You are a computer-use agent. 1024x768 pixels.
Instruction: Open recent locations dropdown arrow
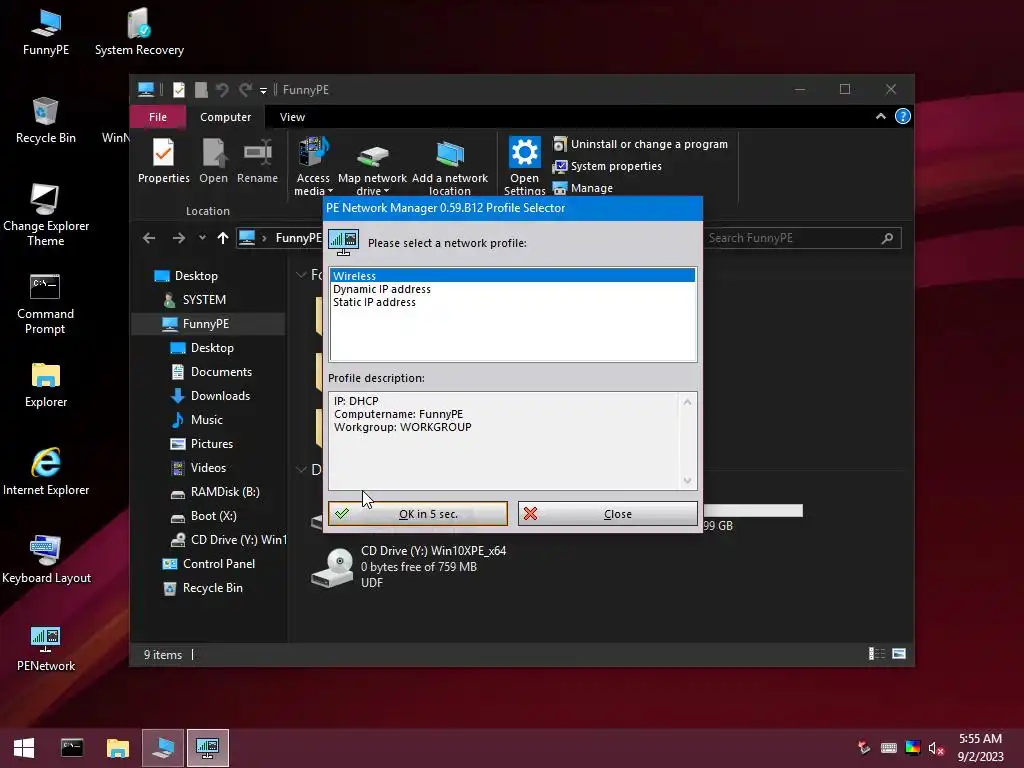click(x=202, y=238)
